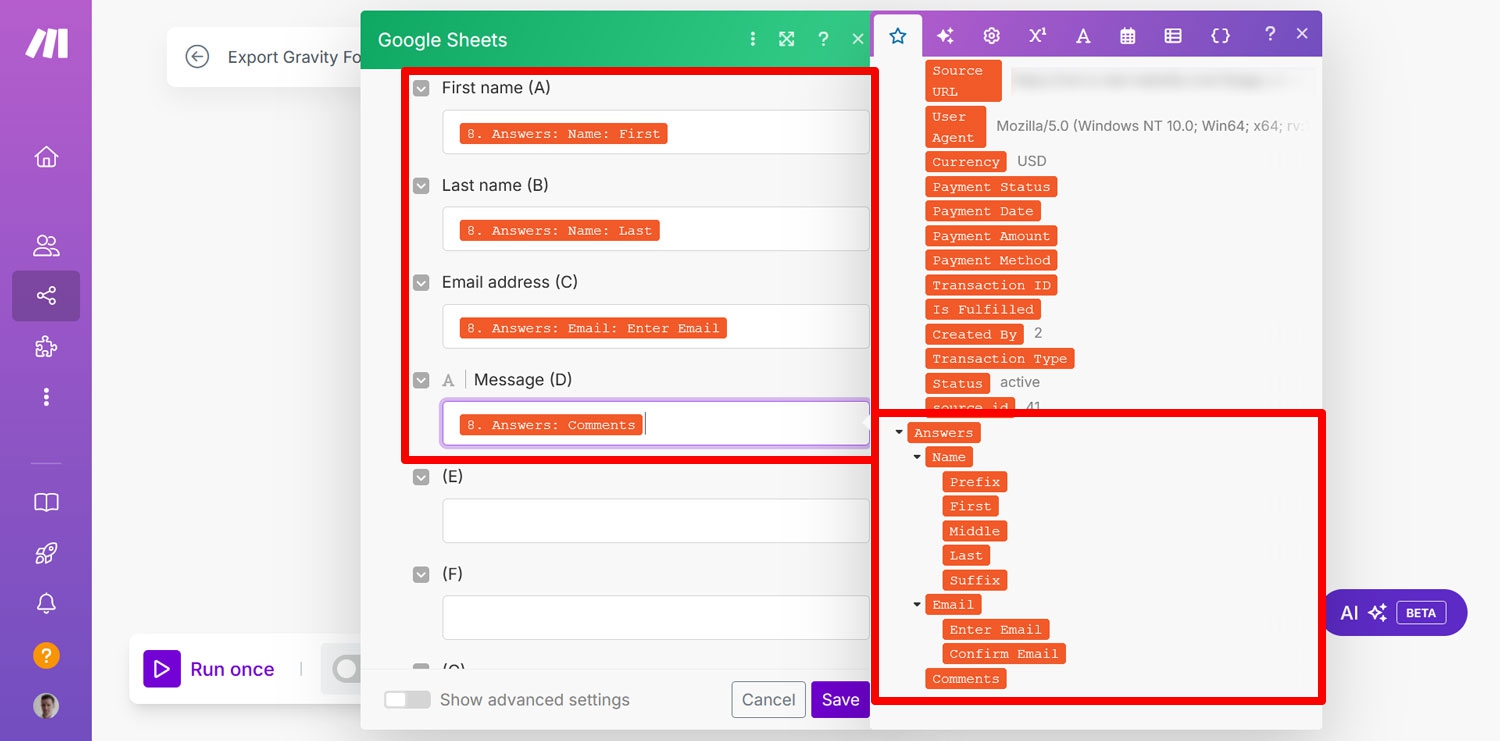
Task: Open the general functions gear tab
Action: 991,36
